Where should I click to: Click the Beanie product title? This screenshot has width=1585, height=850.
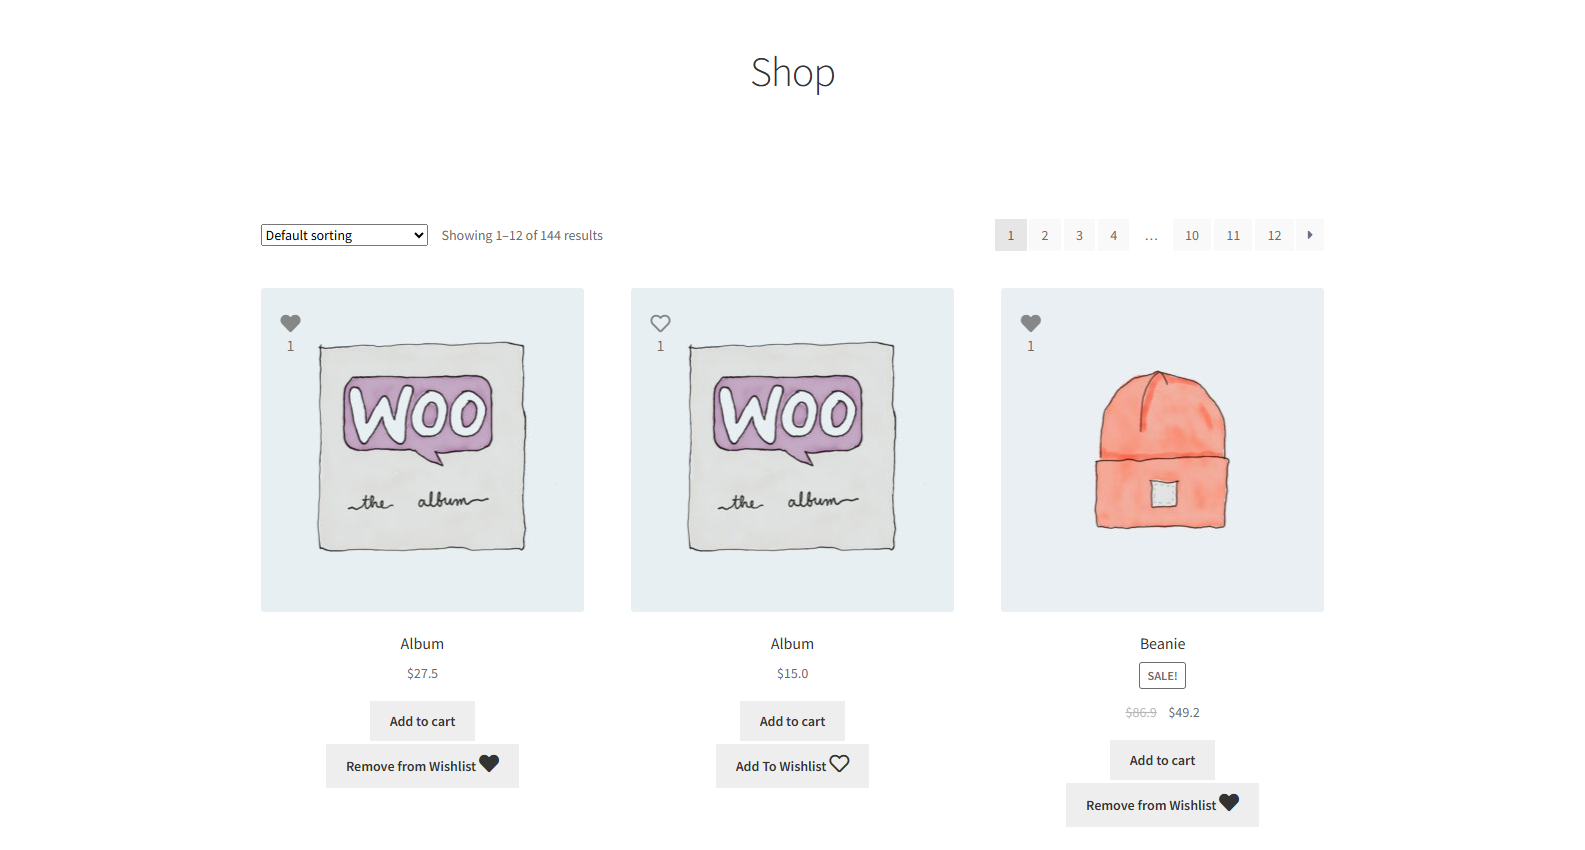coord(1162,644)
